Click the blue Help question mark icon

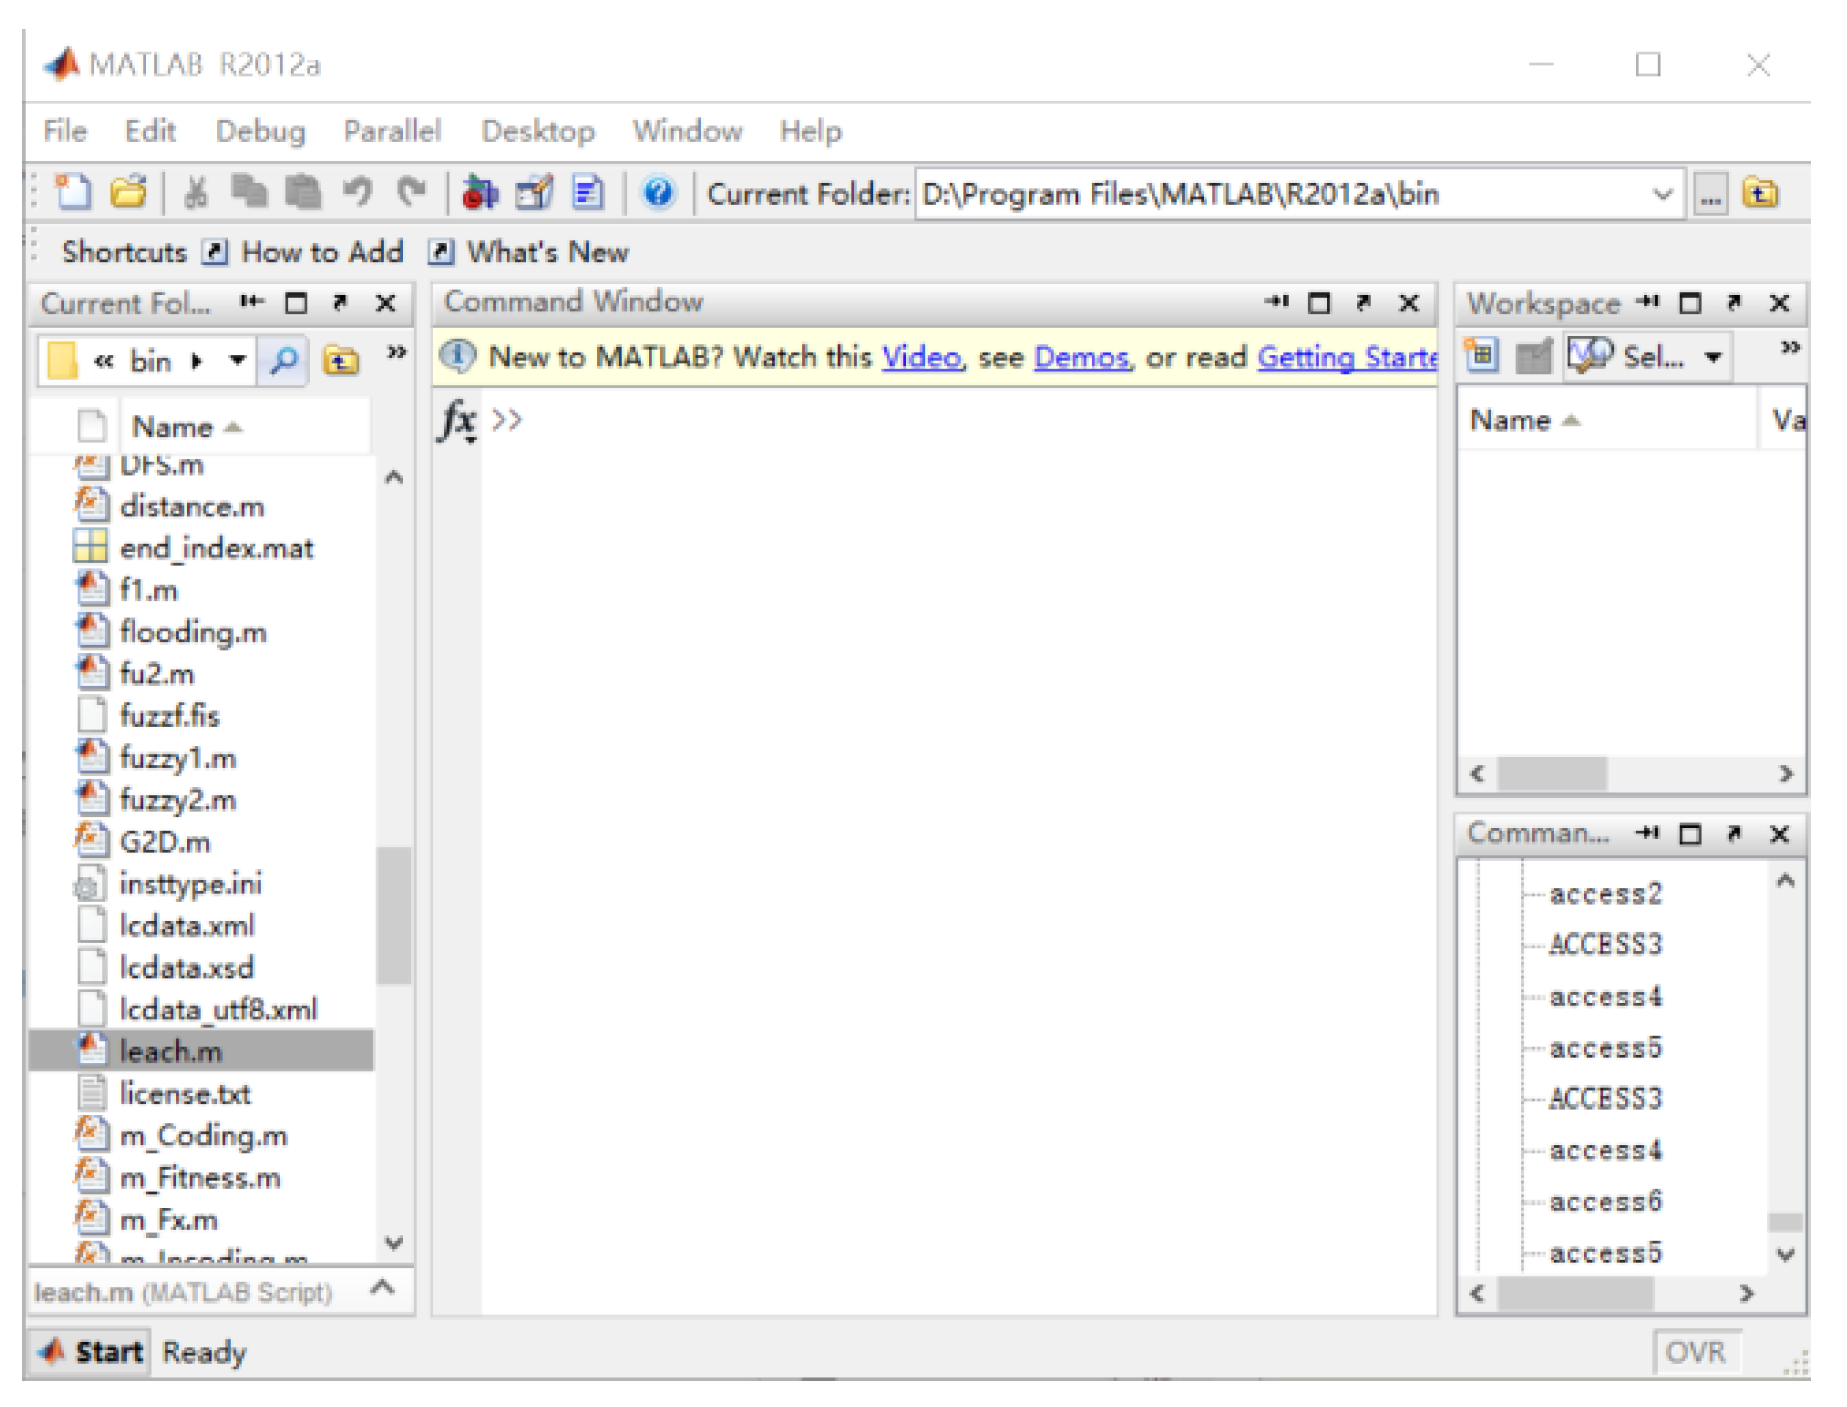click(x=658, y=192)
